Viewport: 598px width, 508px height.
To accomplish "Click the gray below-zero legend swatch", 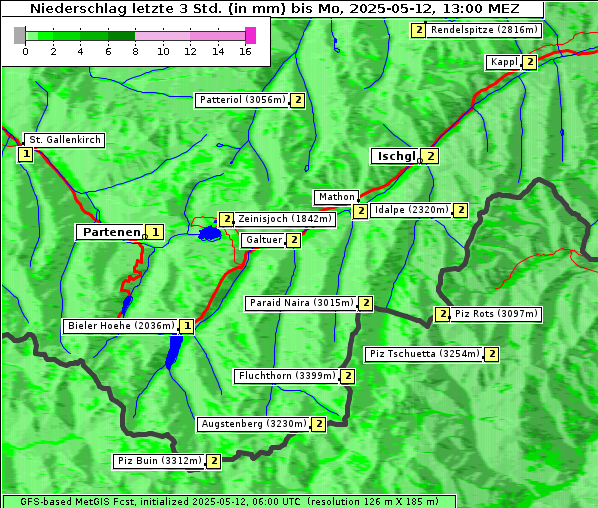I will (x=19, y=35).
